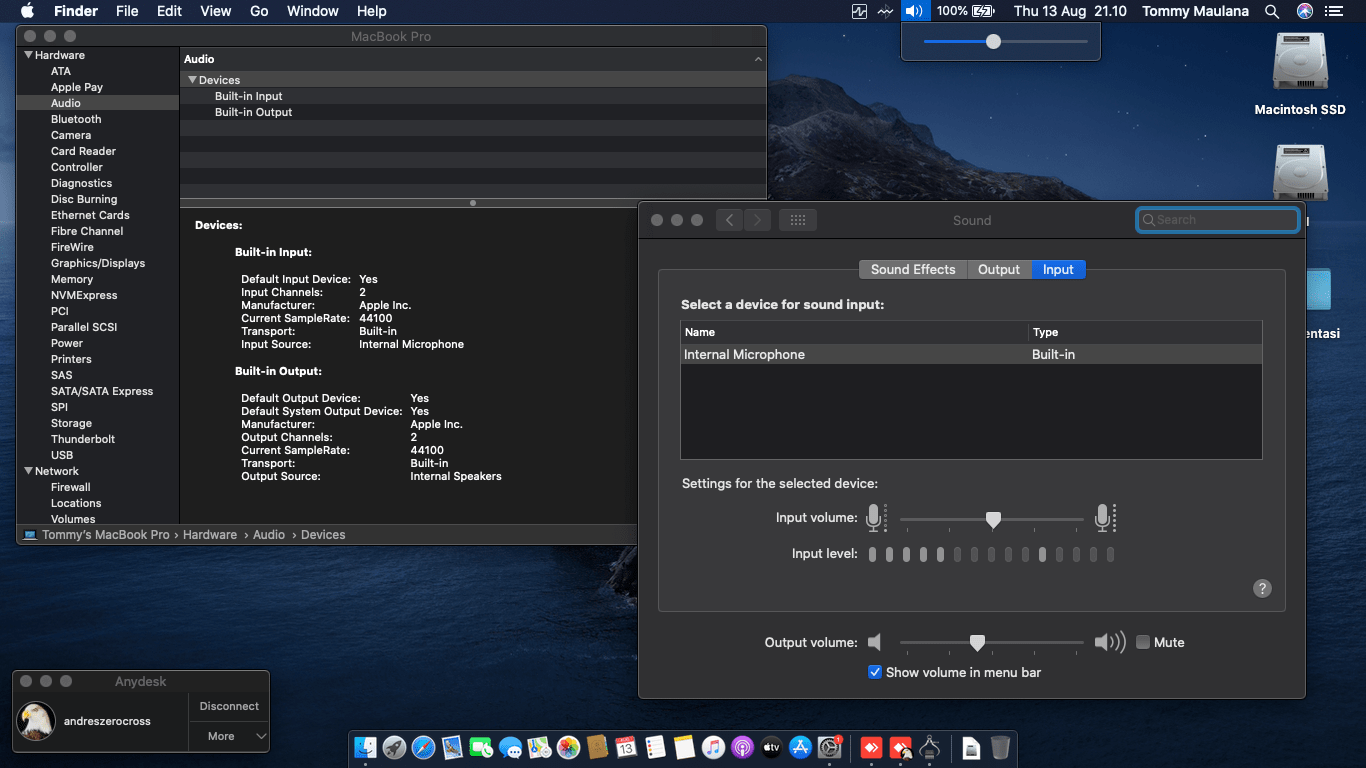Screen dimensions: 1366x768
Task: Uncheck Show volume in menu bar
Action: coord(875,673)
